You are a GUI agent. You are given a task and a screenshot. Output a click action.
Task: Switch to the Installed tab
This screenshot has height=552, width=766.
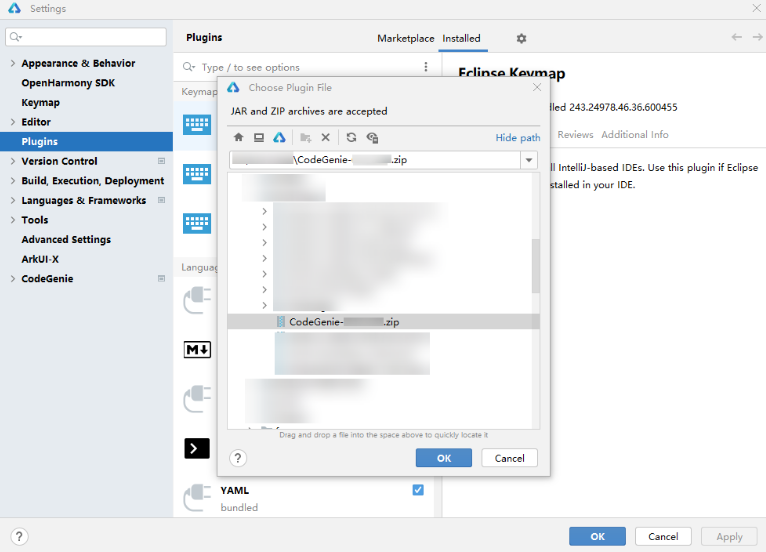point(461,38)
